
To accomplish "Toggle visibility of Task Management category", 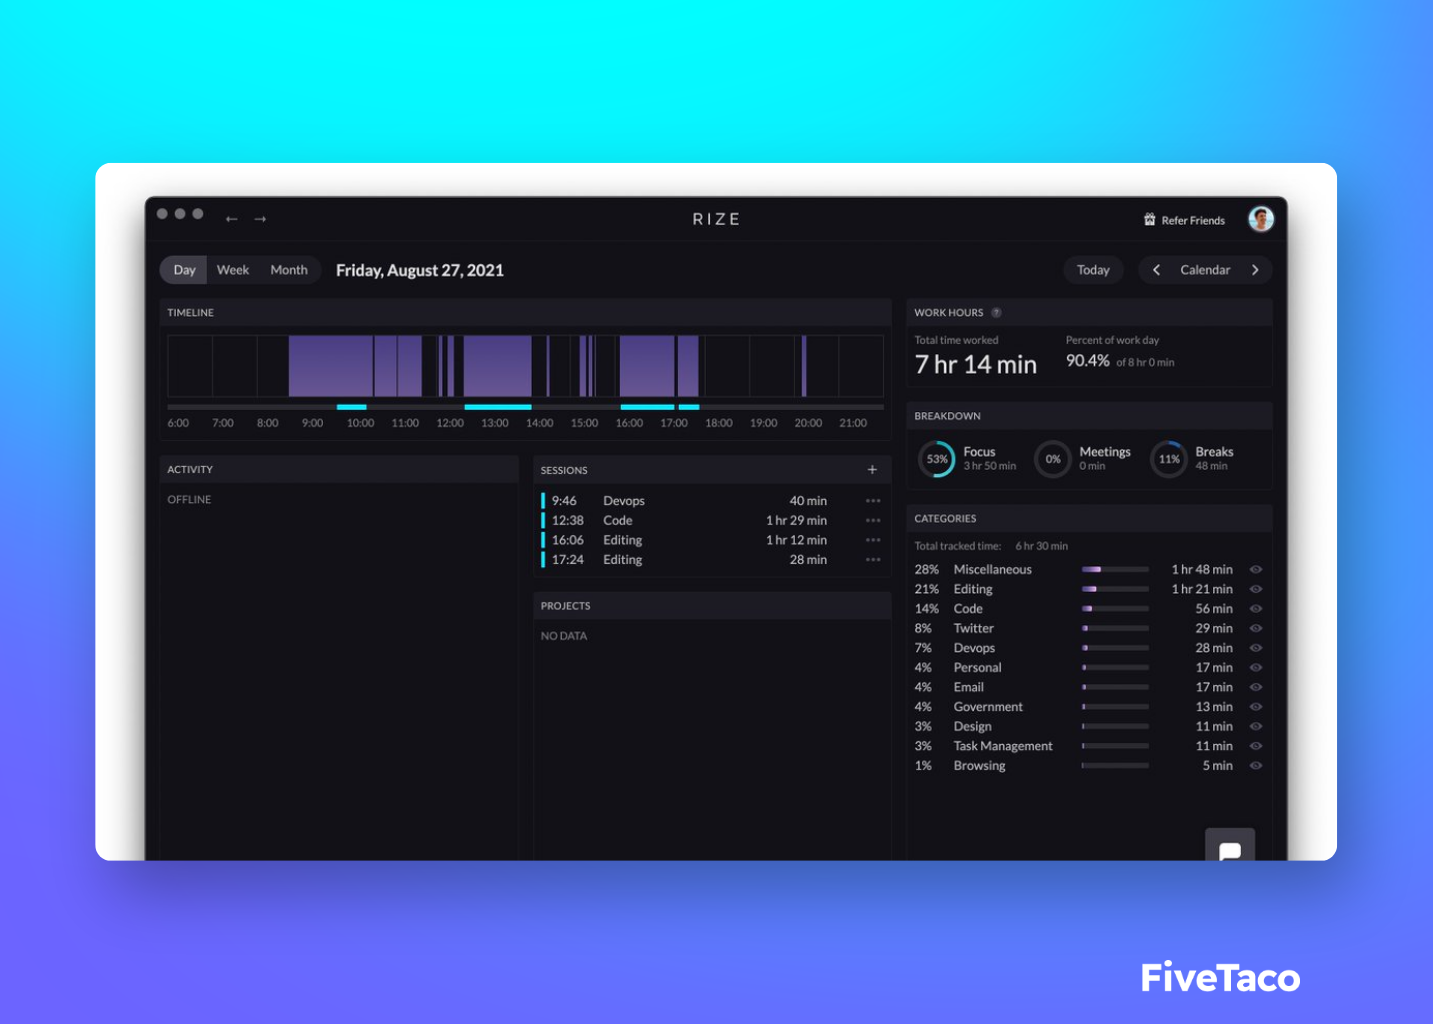I will click(1256, 746).
